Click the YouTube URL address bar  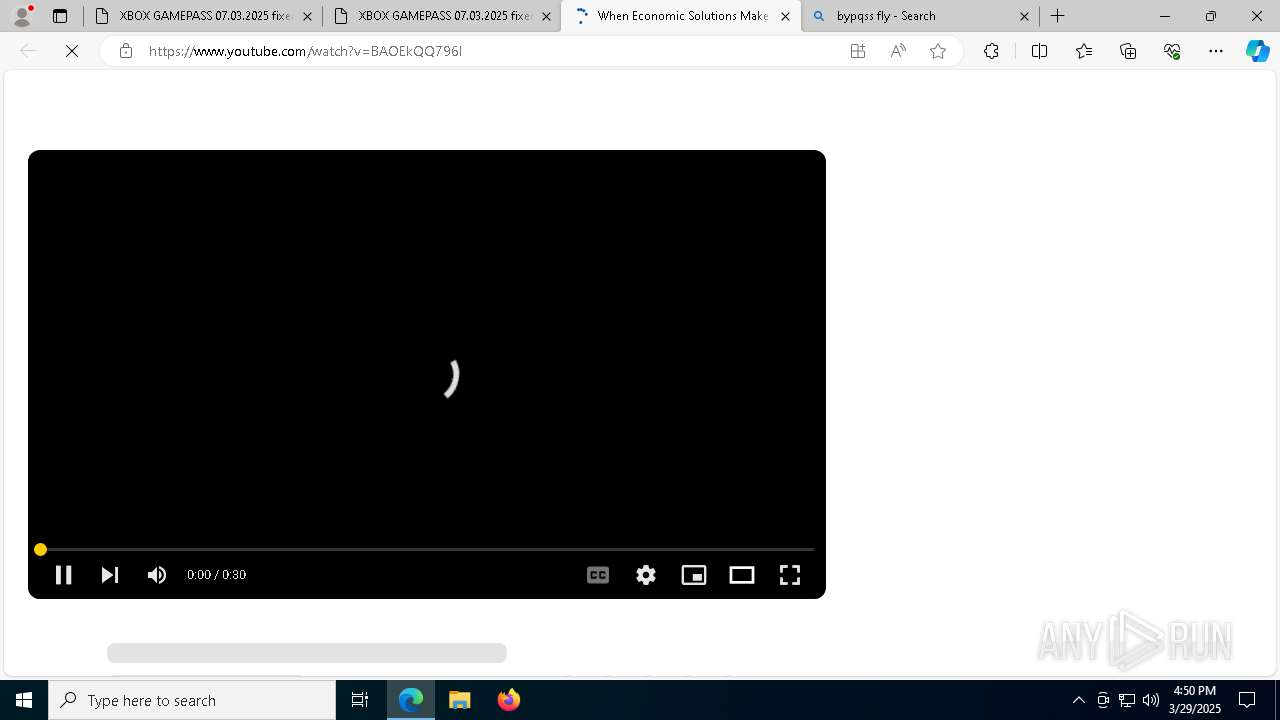pyautogui.click(x=490, y=51)
